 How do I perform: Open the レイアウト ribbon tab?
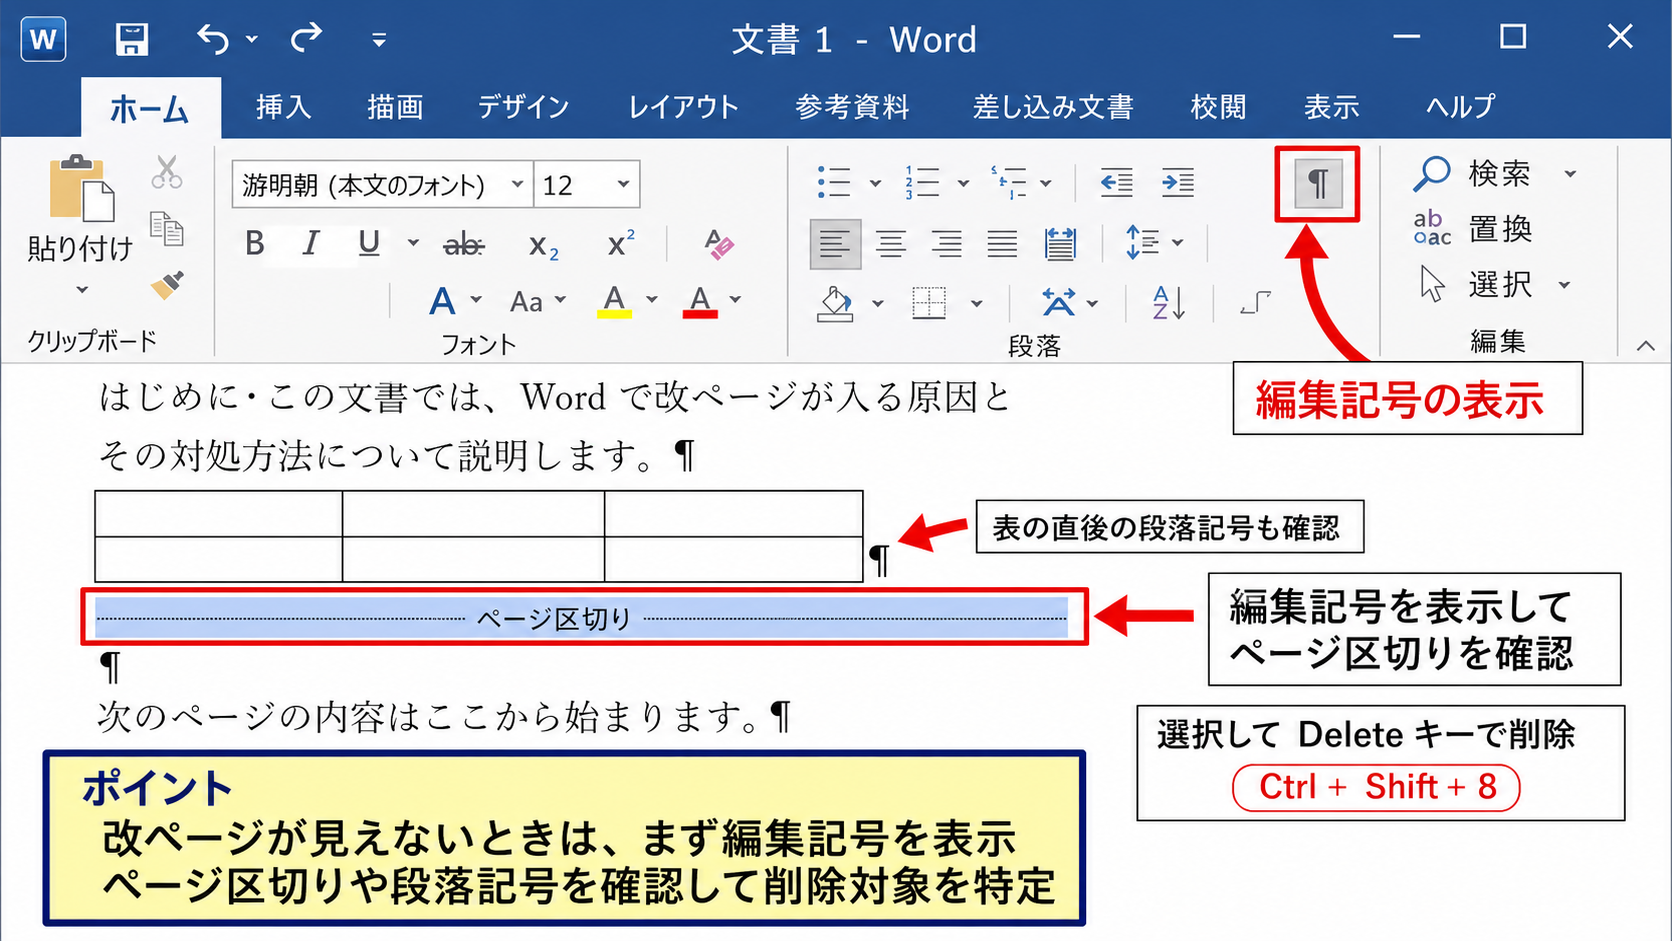coord(683,107)
